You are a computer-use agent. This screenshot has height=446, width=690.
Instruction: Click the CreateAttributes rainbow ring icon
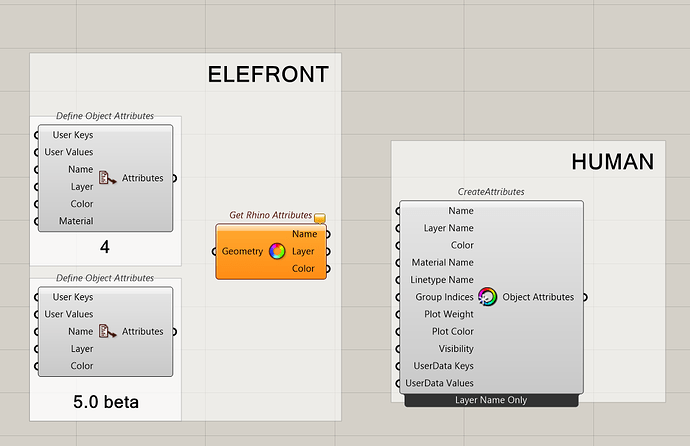[488, 297]
